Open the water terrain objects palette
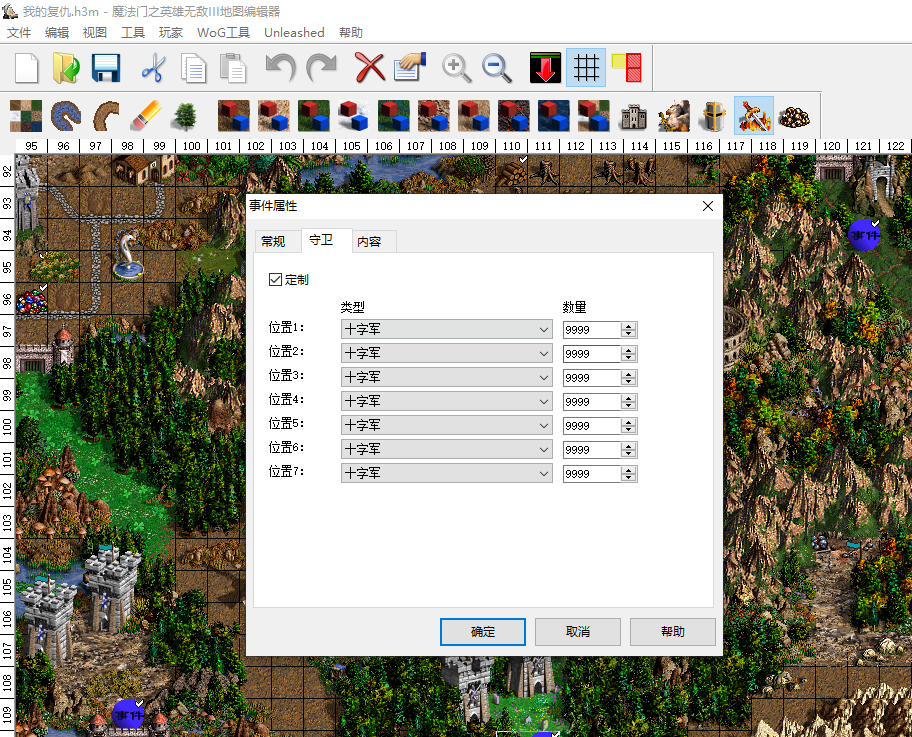The image size is (912, 737). click(x=554, y=116)
